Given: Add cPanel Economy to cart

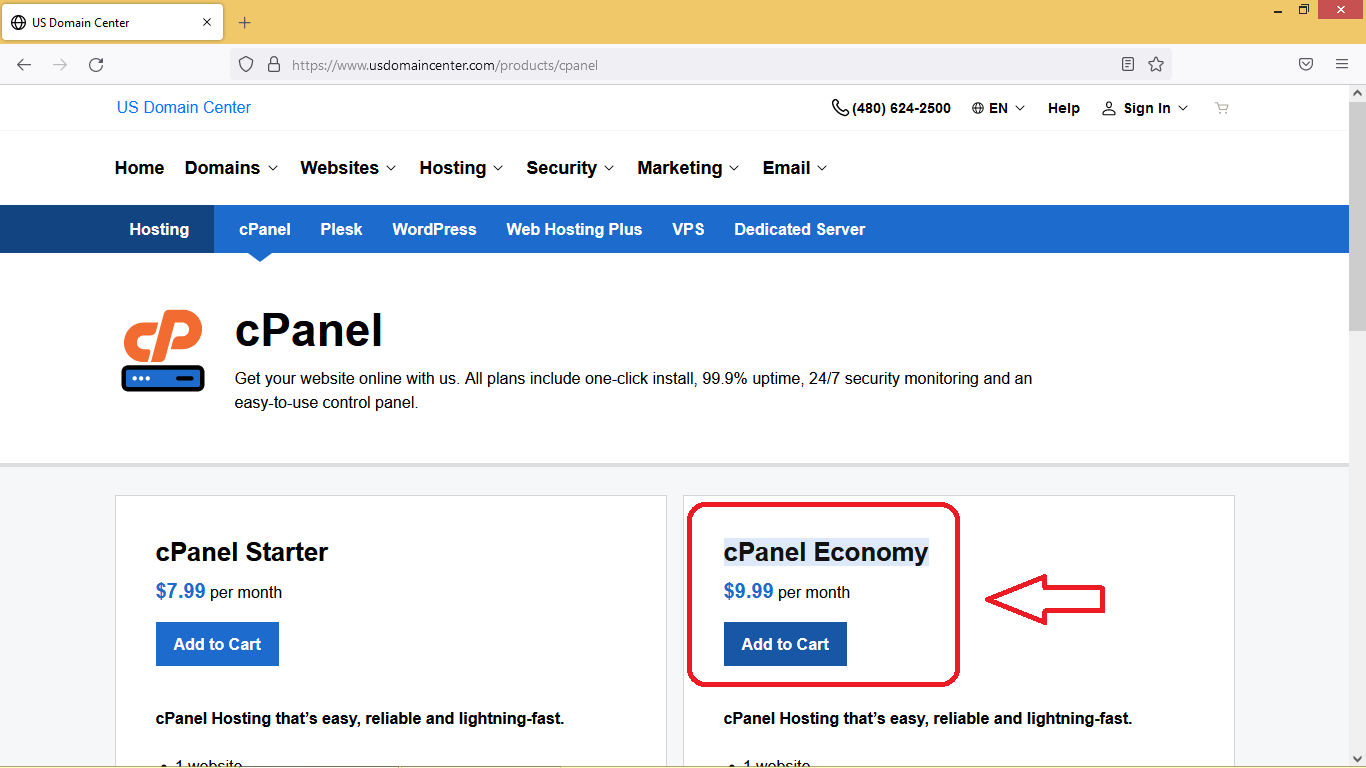Looking at the screenshot, I should click(x=785, y=644).
